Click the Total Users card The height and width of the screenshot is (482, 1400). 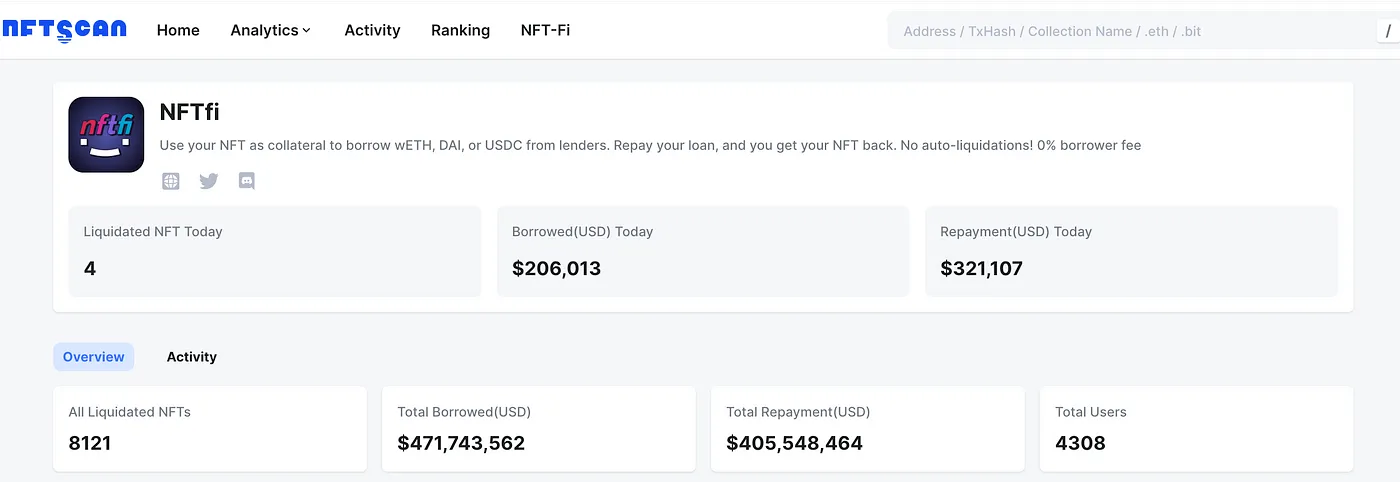[1196, 429]
